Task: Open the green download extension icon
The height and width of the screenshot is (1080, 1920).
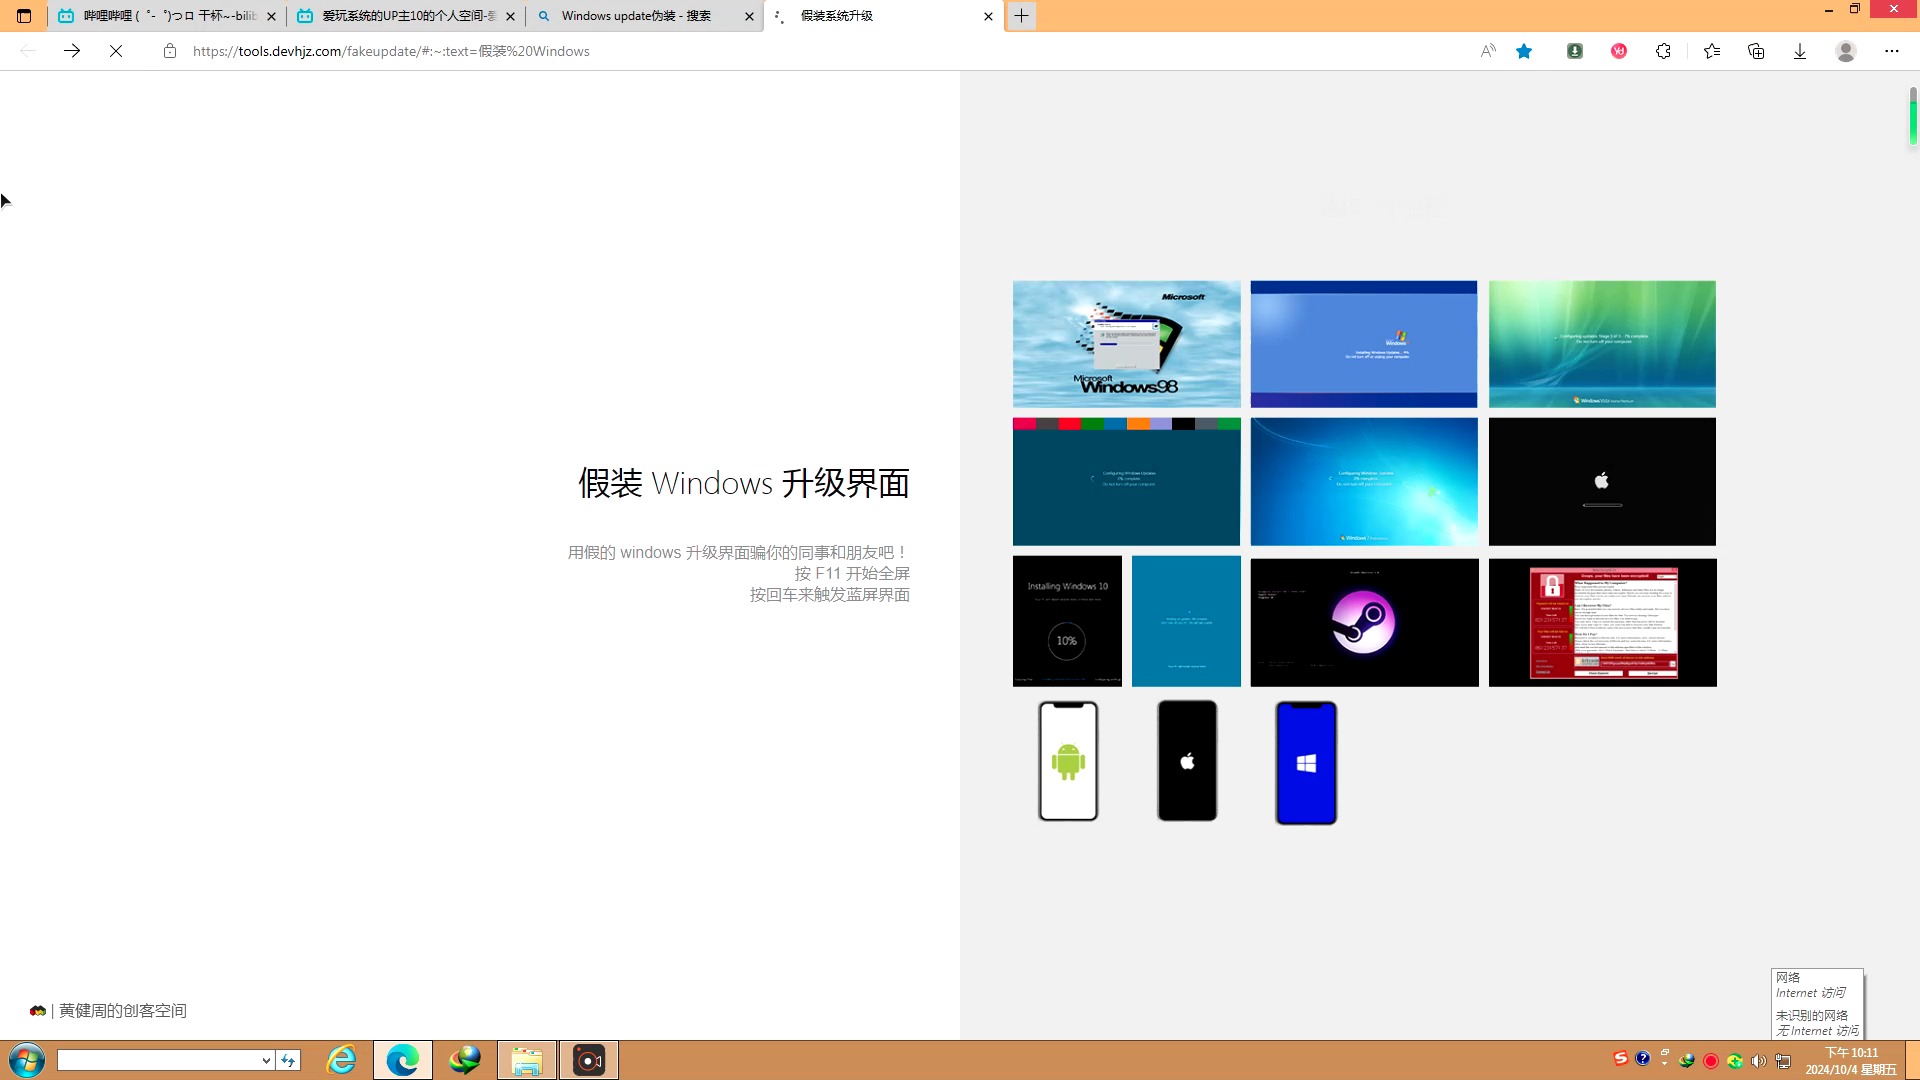Action: pos(1575,51)
